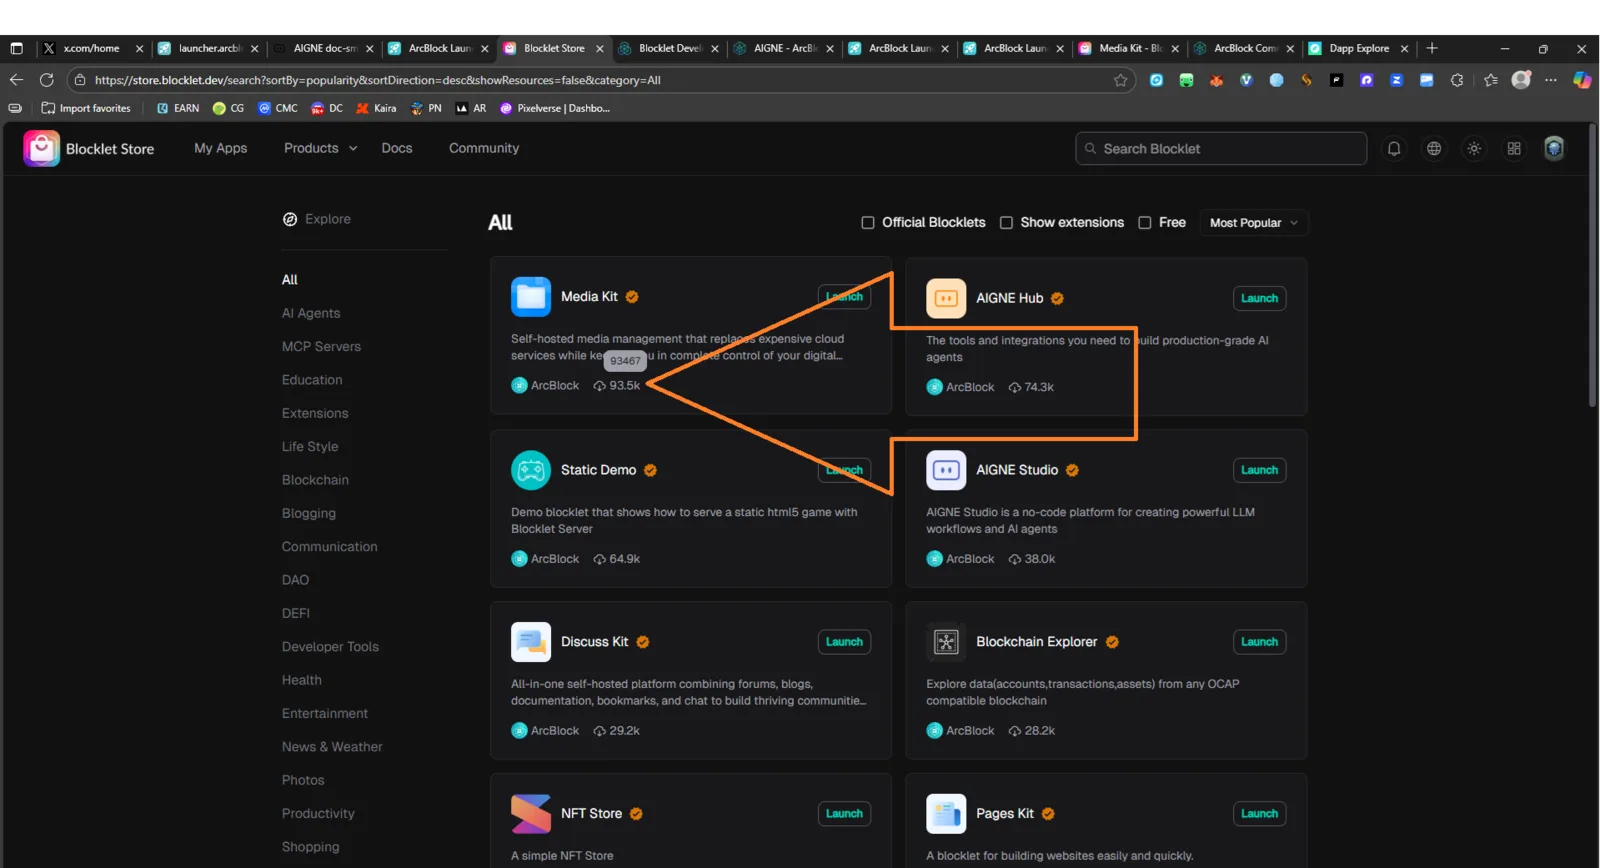Click the Media Kit app icon
Screen dimensions: 1600x868
[x=531, y=297]
